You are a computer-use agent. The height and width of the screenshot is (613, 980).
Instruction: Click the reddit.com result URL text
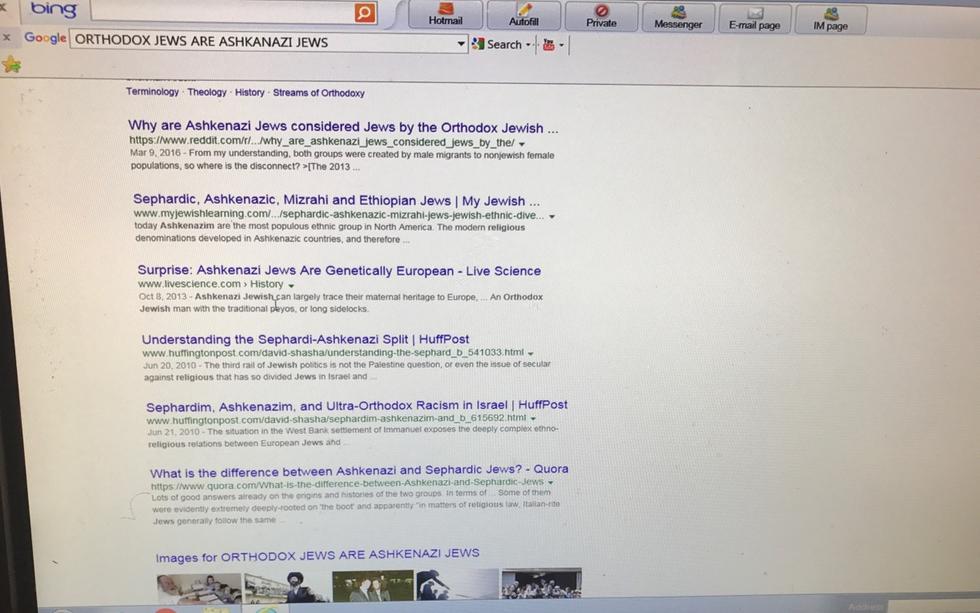(322, 142)
